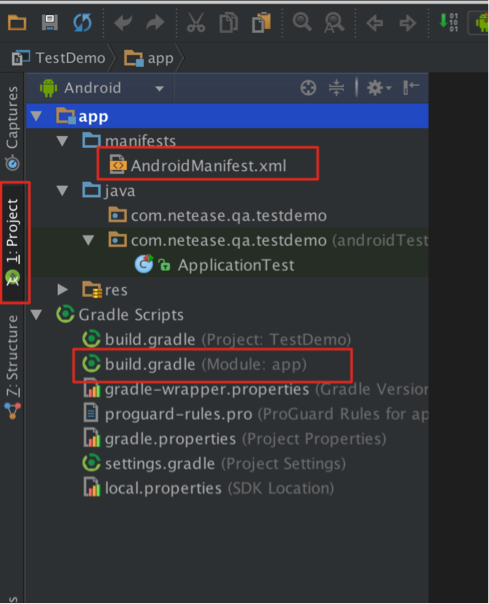Click the Redo arrow icon
Viewport: 489px width, 604px height.
(x=155, y=23)
